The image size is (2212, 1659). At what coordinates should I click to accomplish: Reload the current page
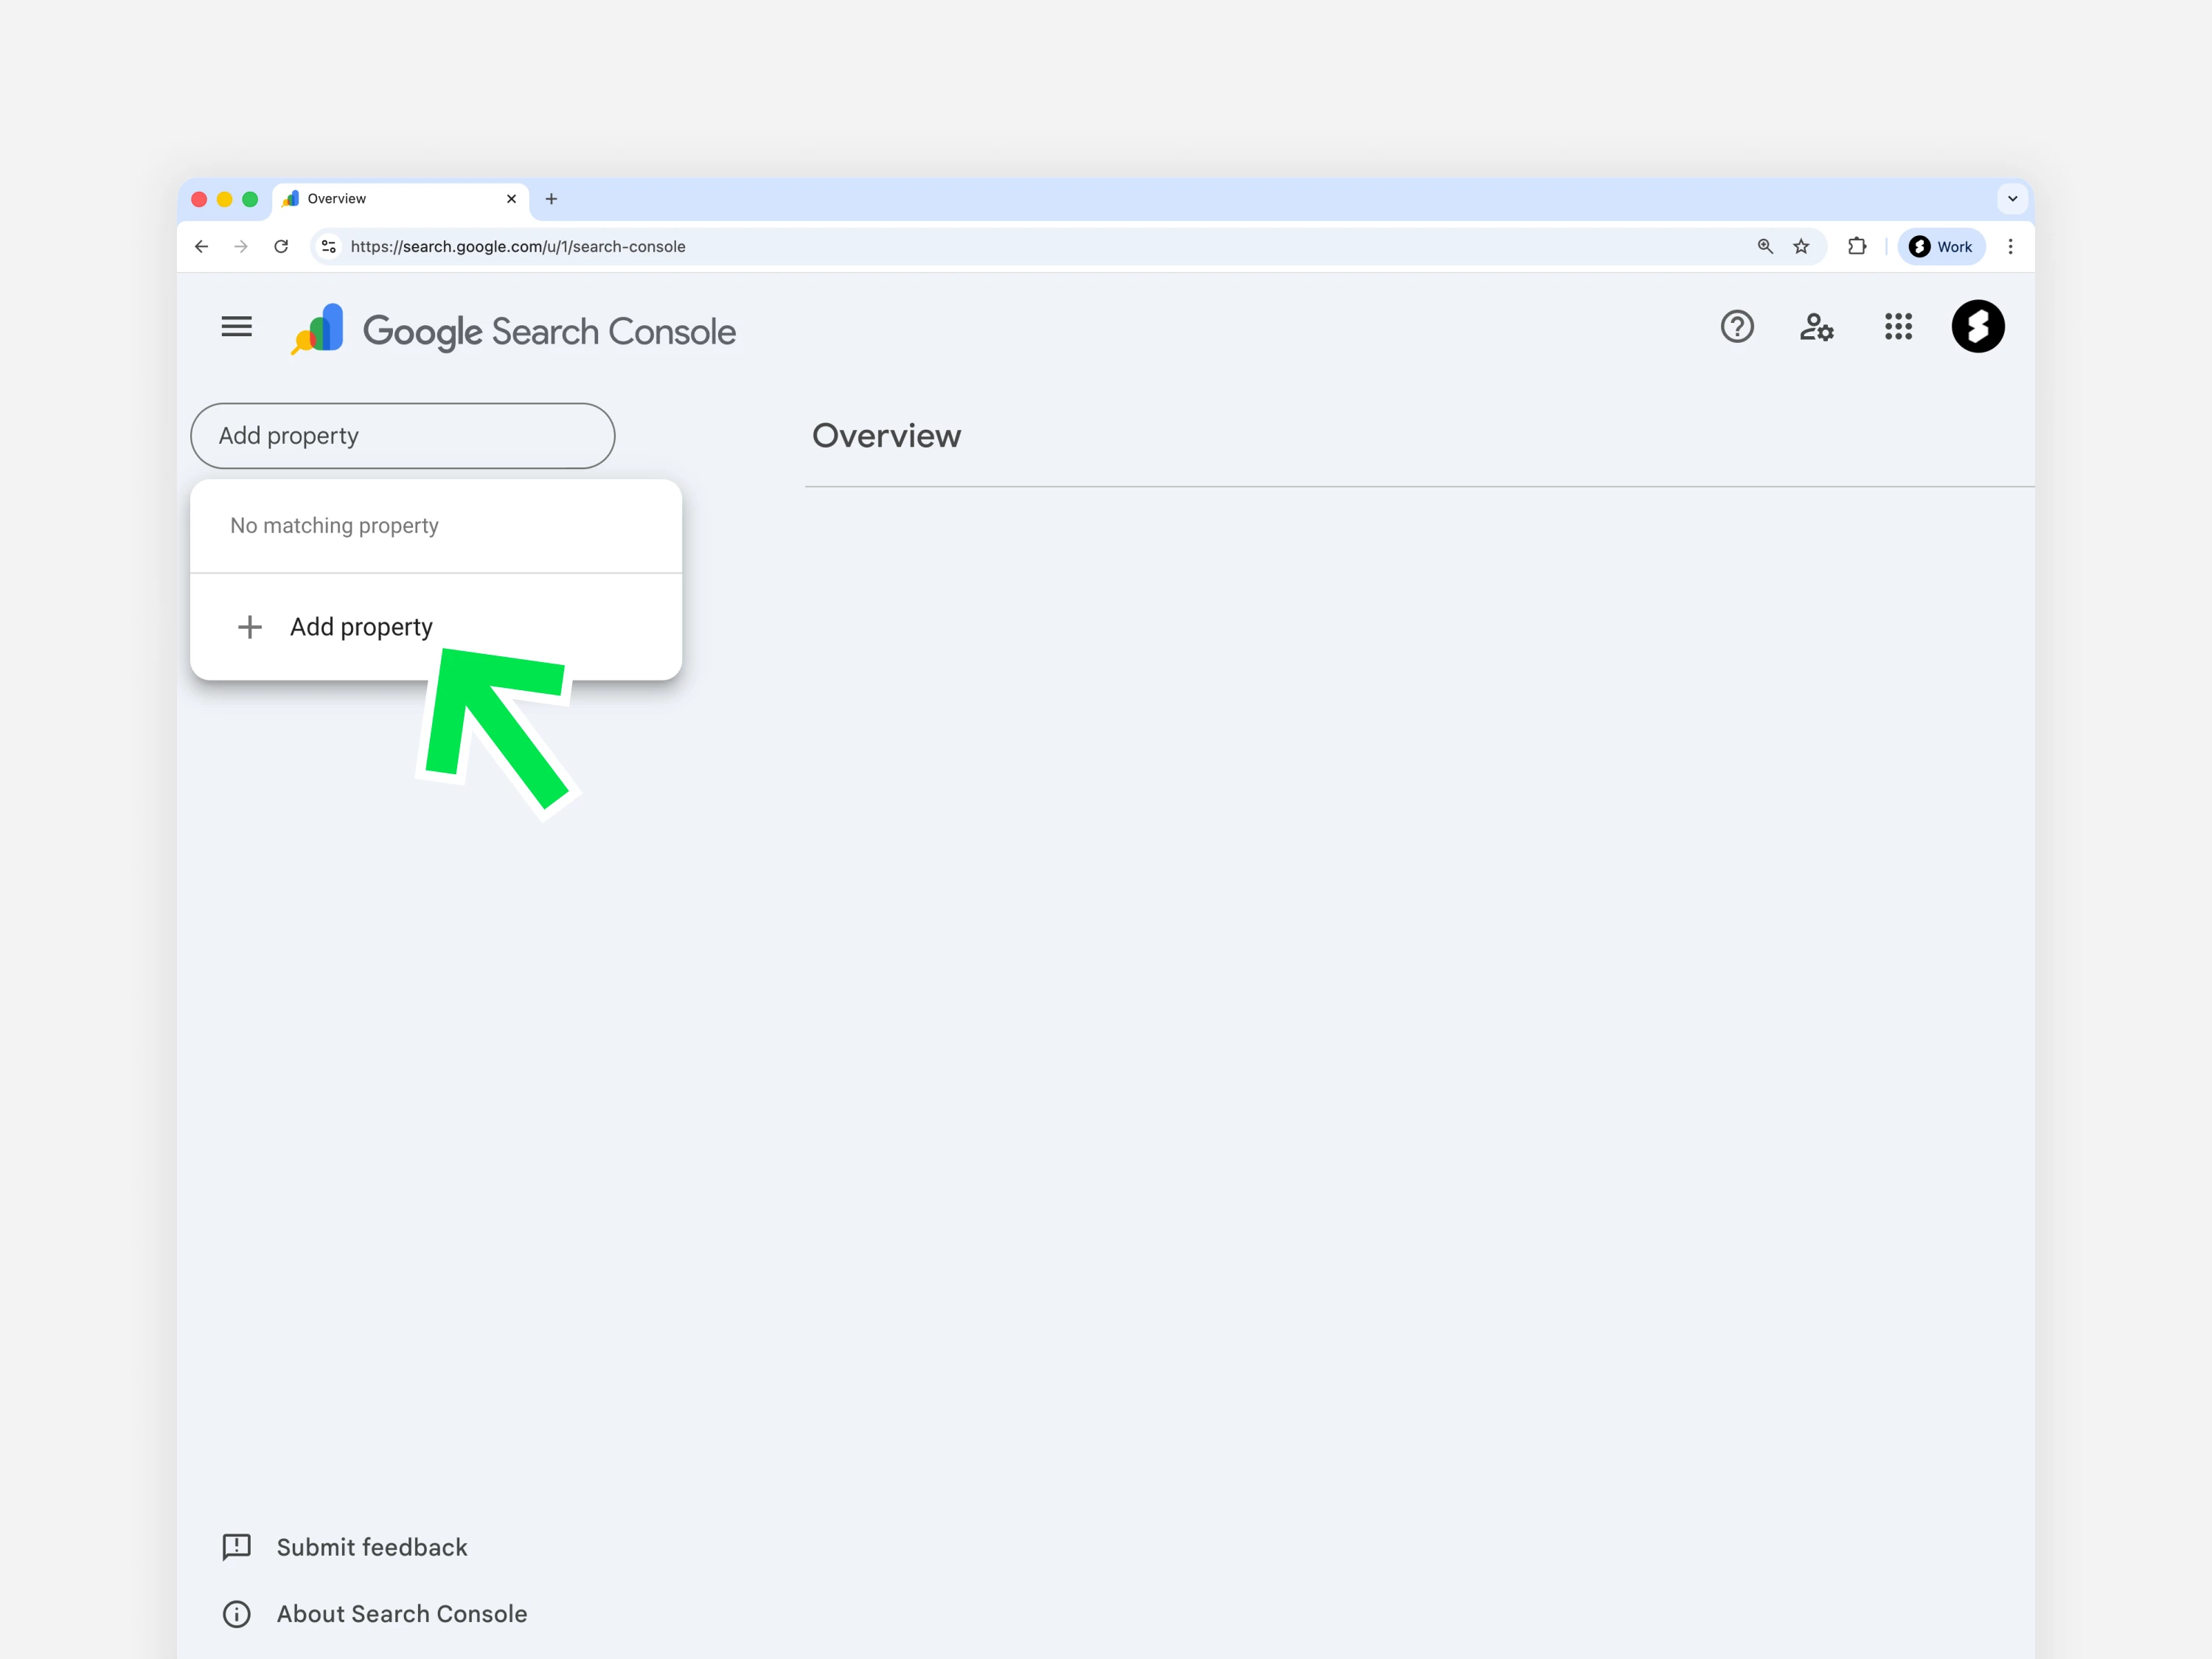(x=281, y=247)
